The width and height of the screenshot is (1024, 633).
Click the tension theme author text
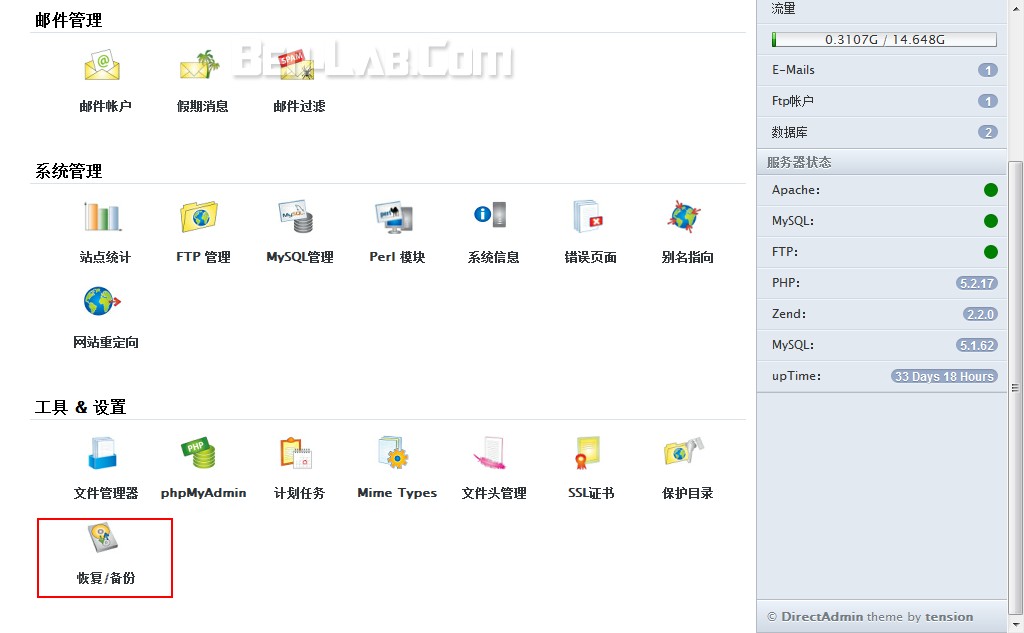click(x=949, y=617)
